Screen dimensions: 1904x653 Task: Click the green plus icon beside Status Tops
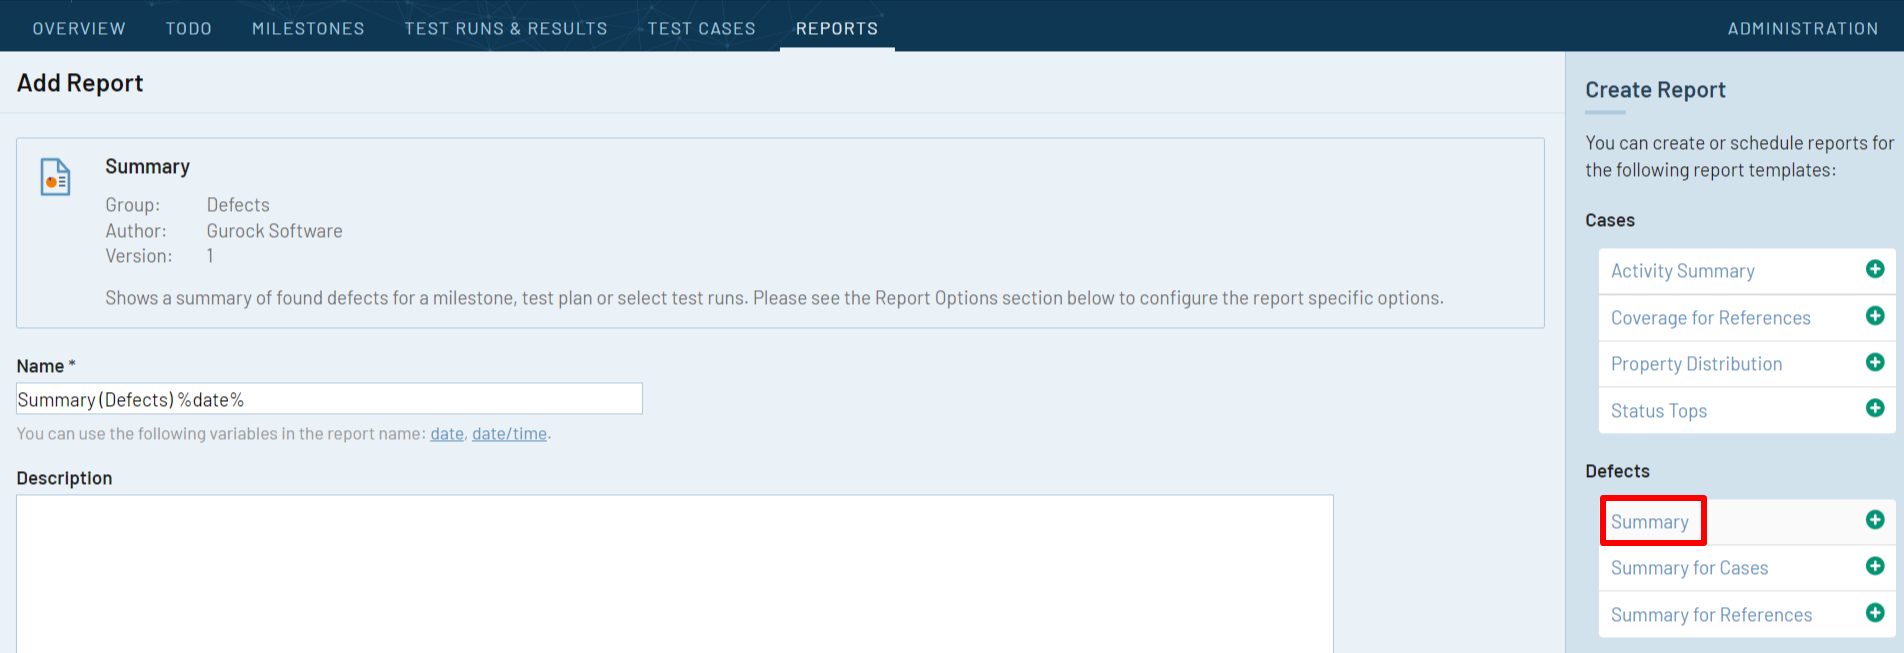[1875, 409]
